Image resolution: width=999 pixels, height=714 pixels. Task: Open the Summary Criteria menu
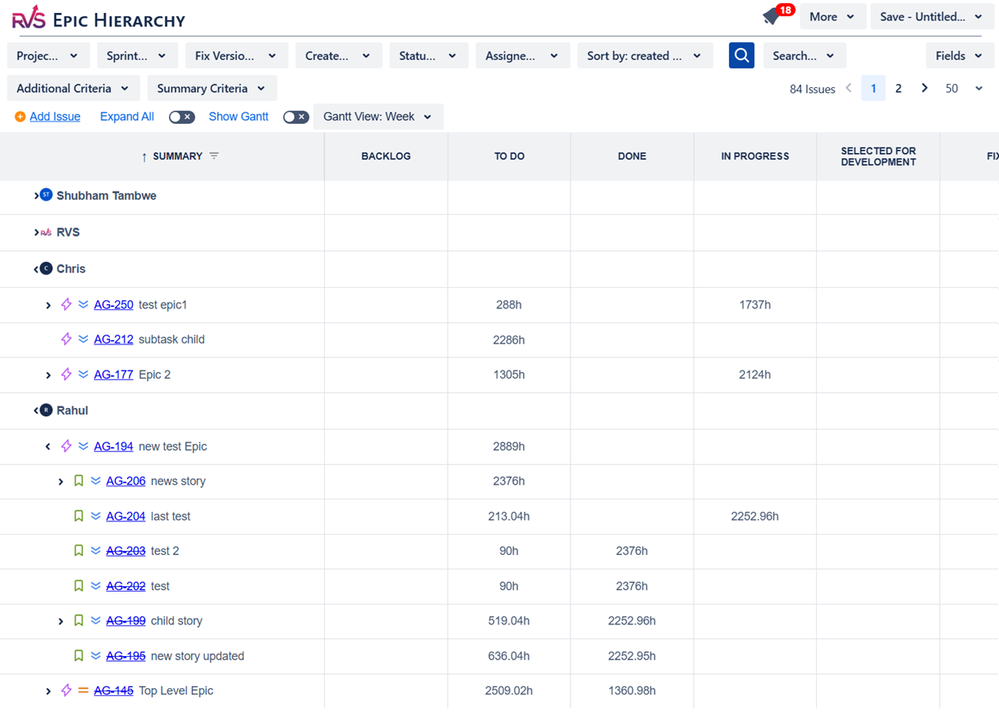click(x=211, y=88)
